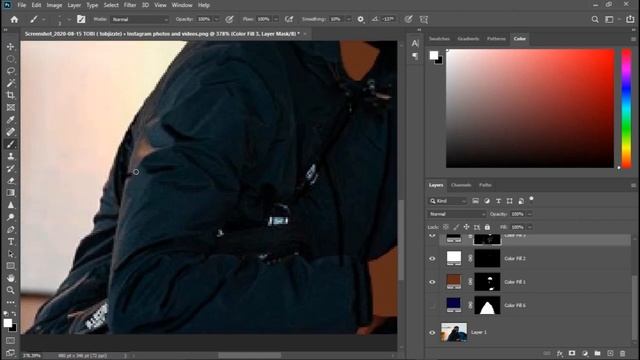The height and width of the screenshot is (360, 640).
Task: Open the Image menu
Action: coord(54,5)
